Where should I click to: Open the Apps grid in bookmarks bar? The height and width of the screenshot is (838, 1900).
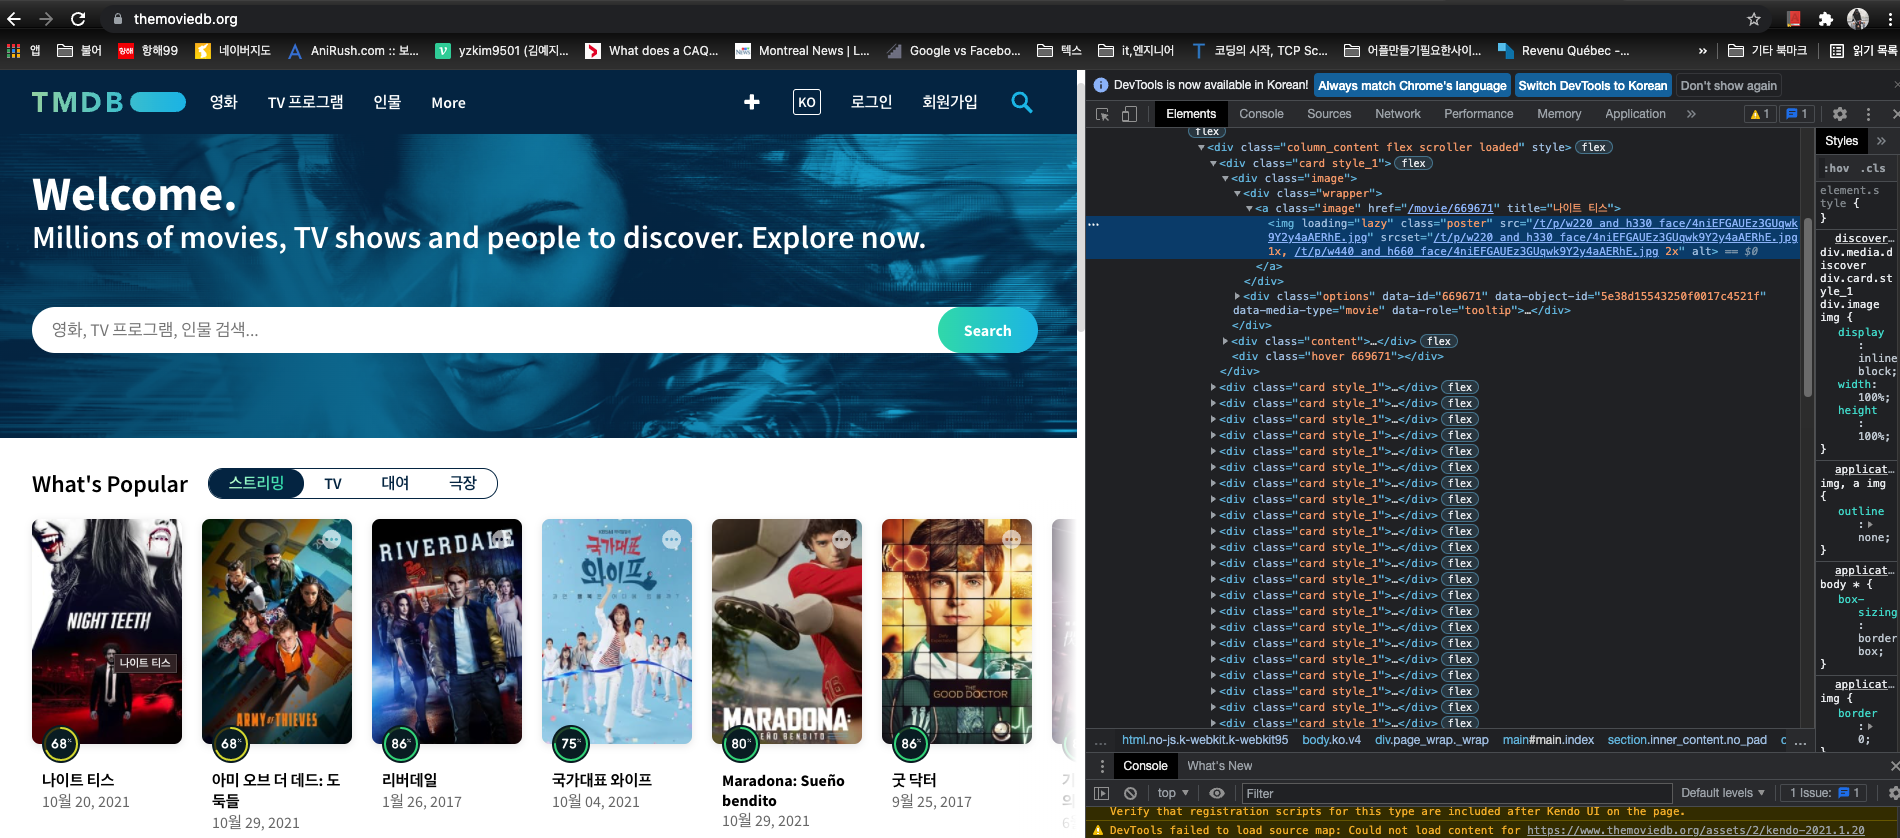click(14, 50)
